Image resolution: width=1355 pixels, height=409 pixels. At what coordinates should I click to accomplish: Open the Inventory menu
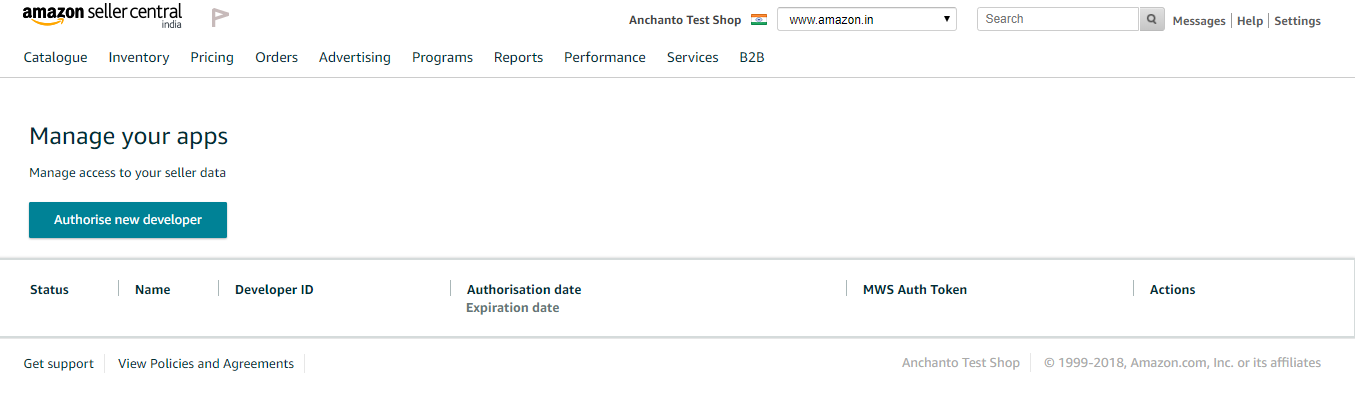[x=139, y=58]
